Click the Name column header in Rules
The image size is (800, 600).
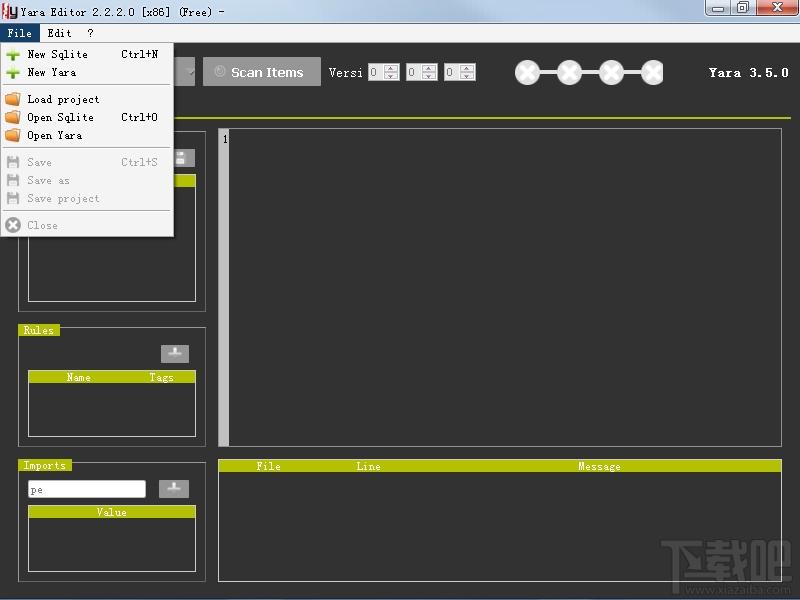click(78, 377)
